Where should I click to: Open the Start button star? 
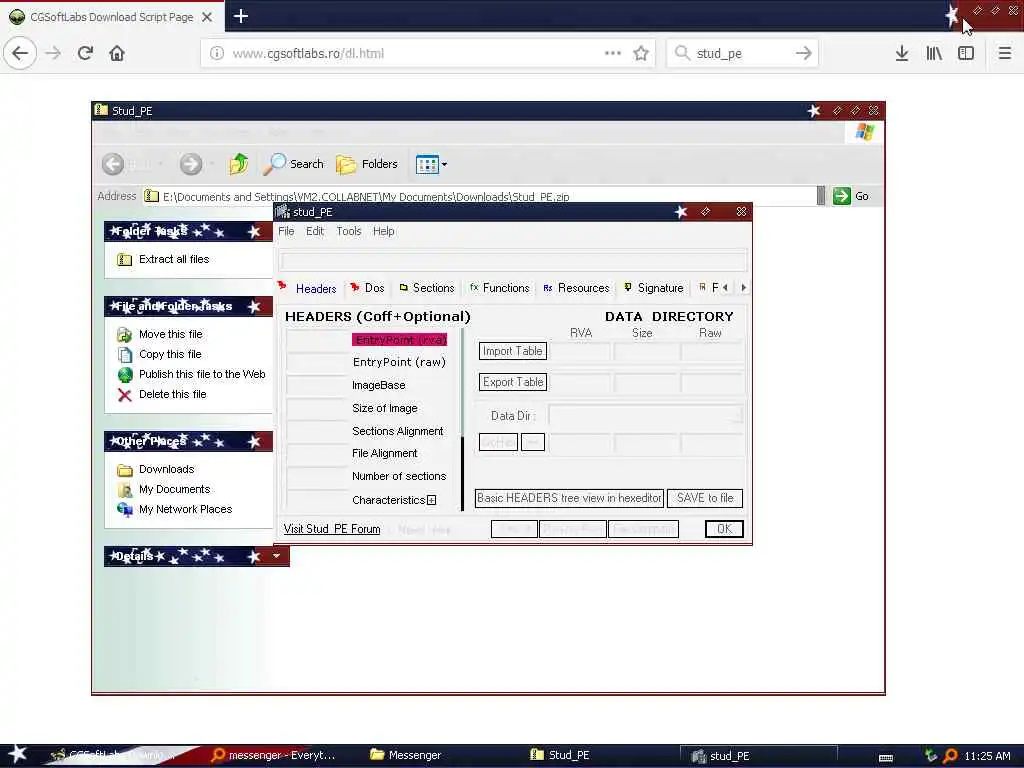pyautogui.click(x=18, y=754)
